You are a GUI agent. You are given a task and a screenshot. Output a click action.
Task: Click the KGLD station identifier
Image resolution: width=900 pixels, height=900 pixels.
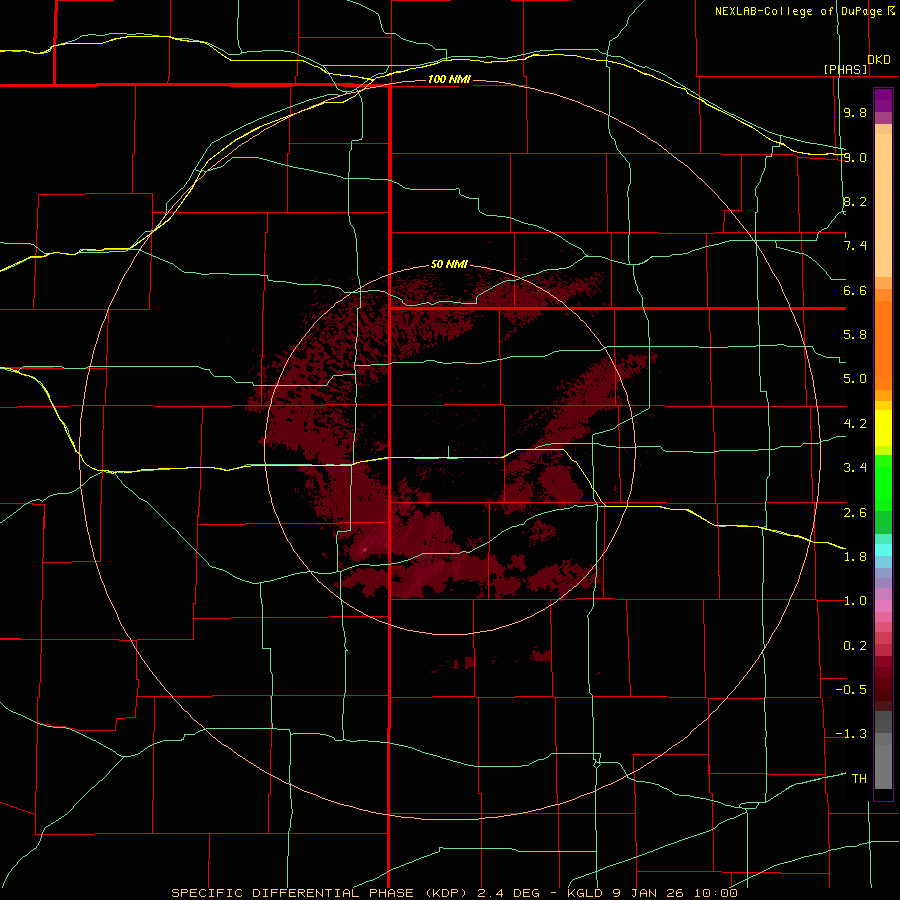click(587, 893)
